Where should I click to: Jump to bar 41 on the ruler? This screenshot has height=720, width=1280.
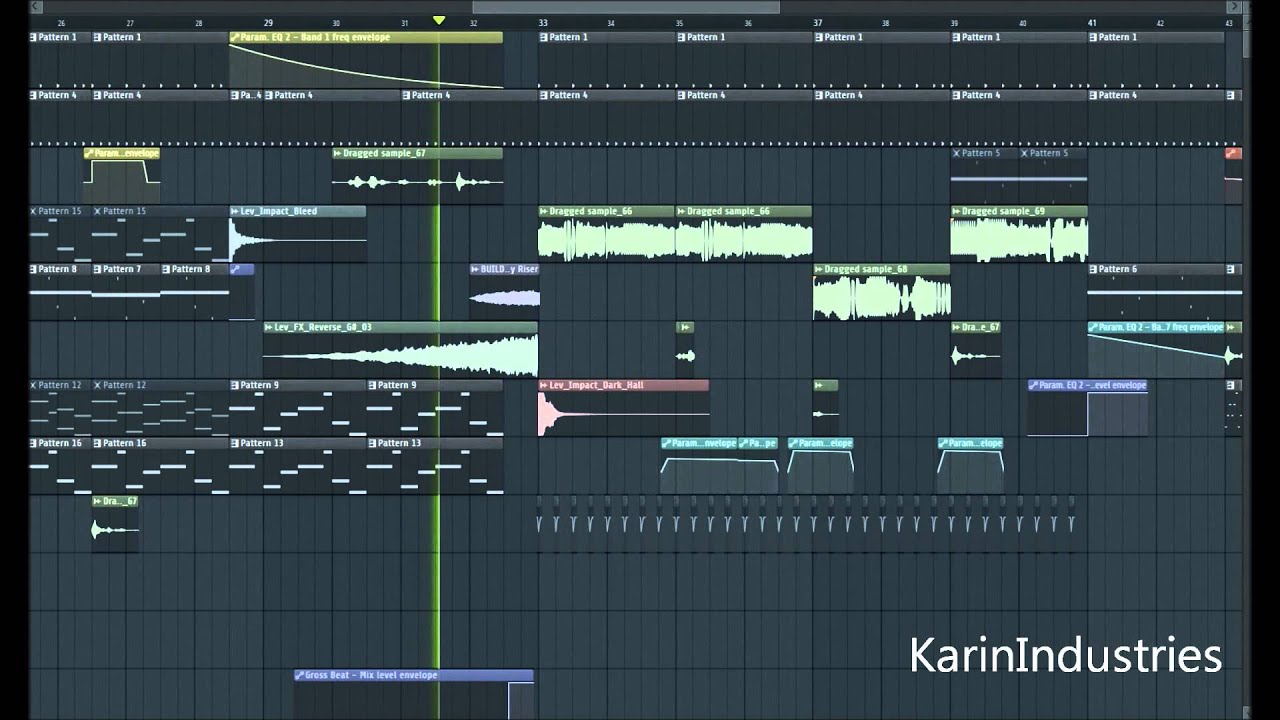coord(1092,22)
